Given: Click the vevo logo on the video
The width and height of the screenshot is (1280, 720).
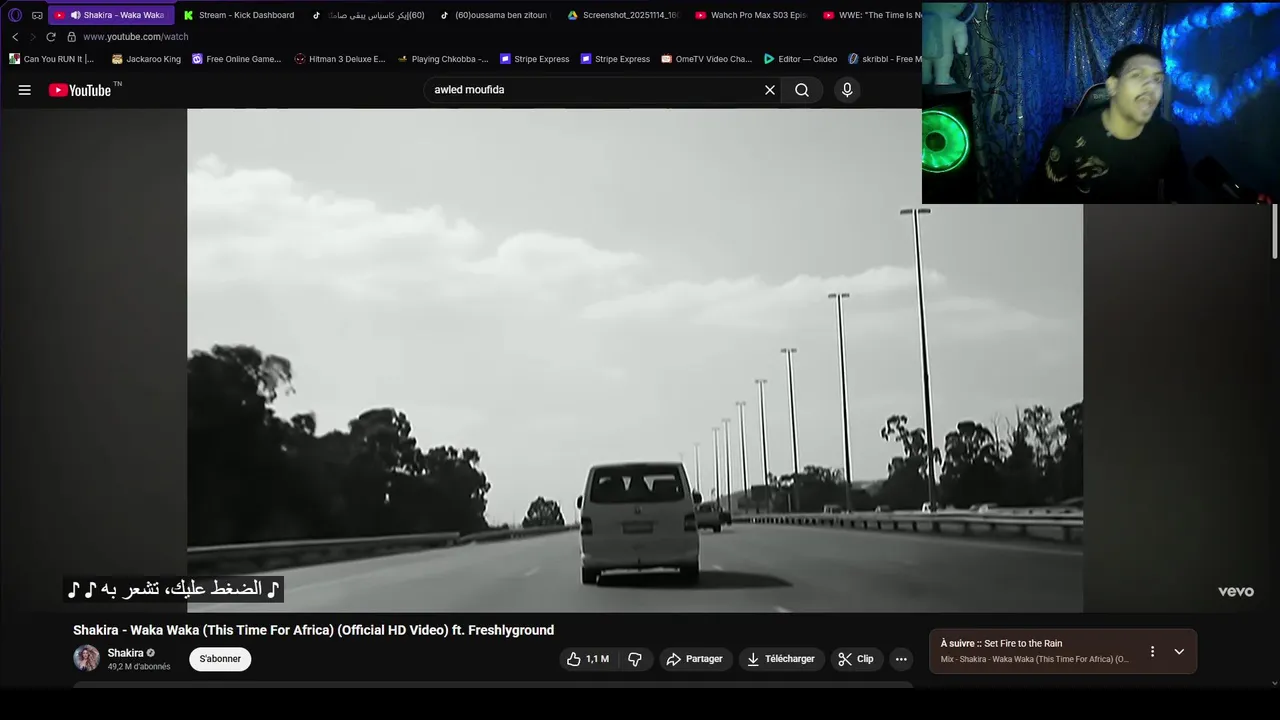Looking at the screenshot, I should tap(1236, 591).
